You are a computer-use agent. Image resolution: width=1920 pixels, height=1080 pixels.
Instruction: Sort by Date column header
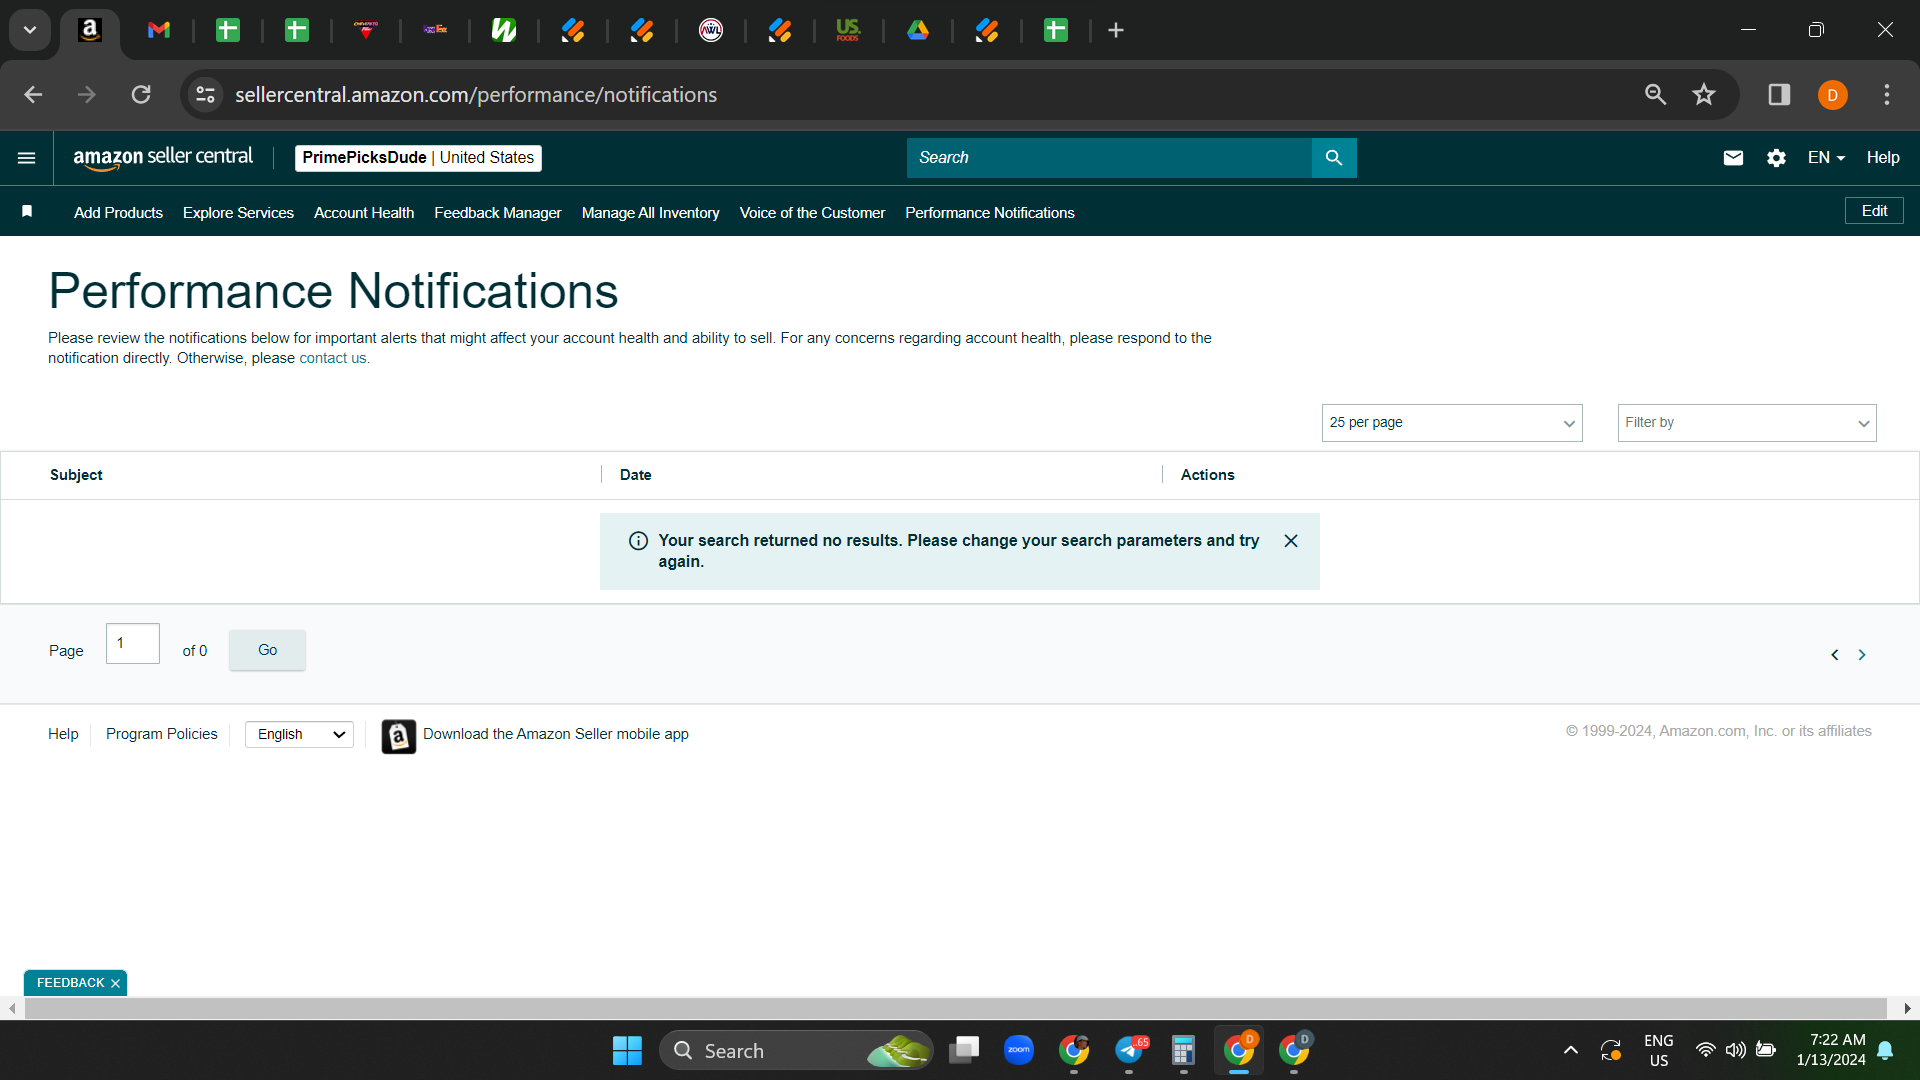[x=635, y=476]
